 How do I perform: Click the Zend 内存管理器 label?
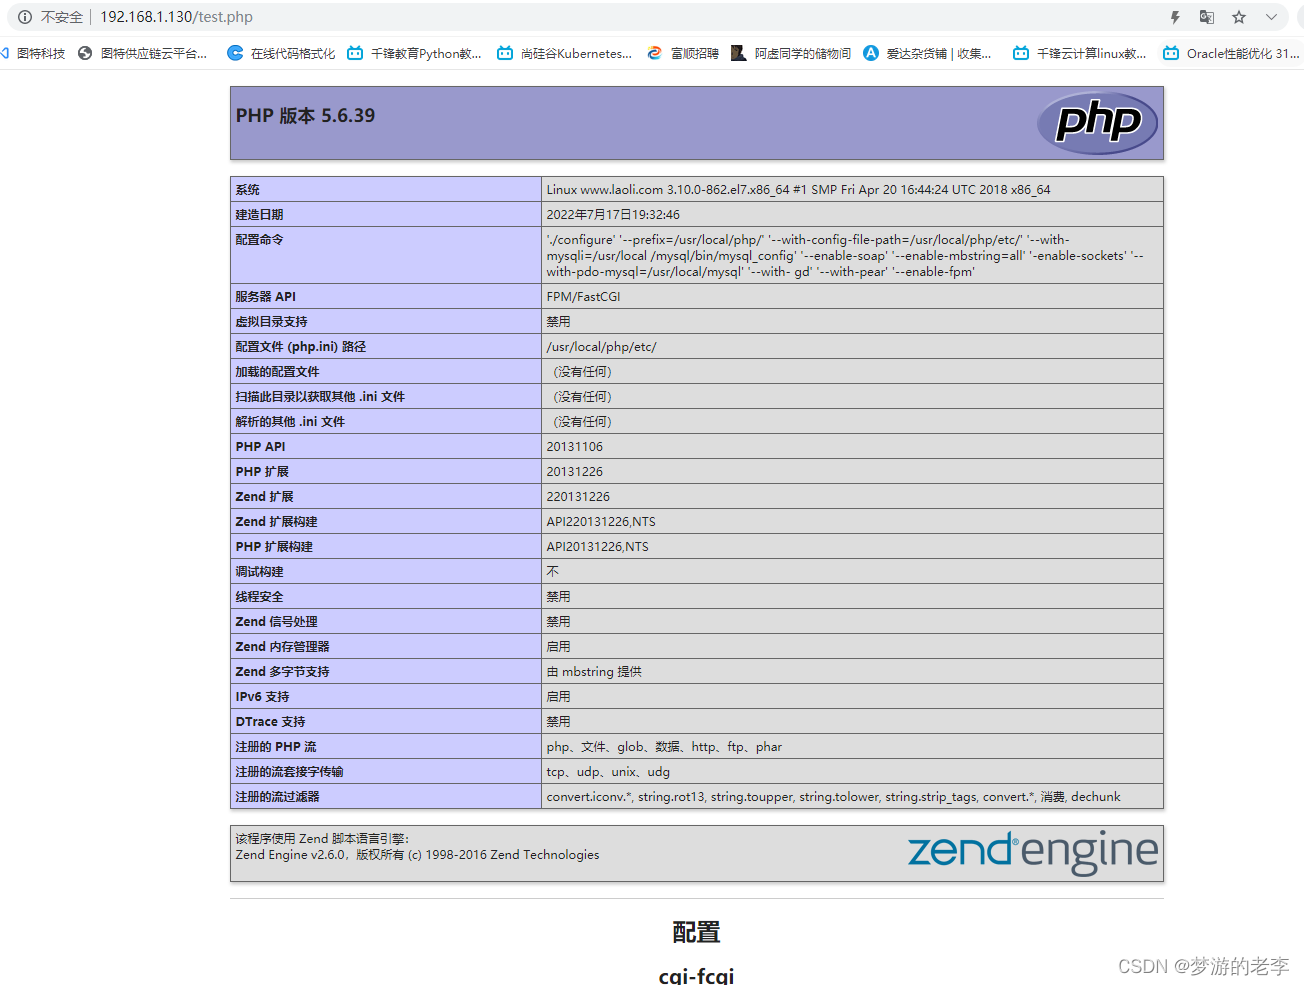283,646
